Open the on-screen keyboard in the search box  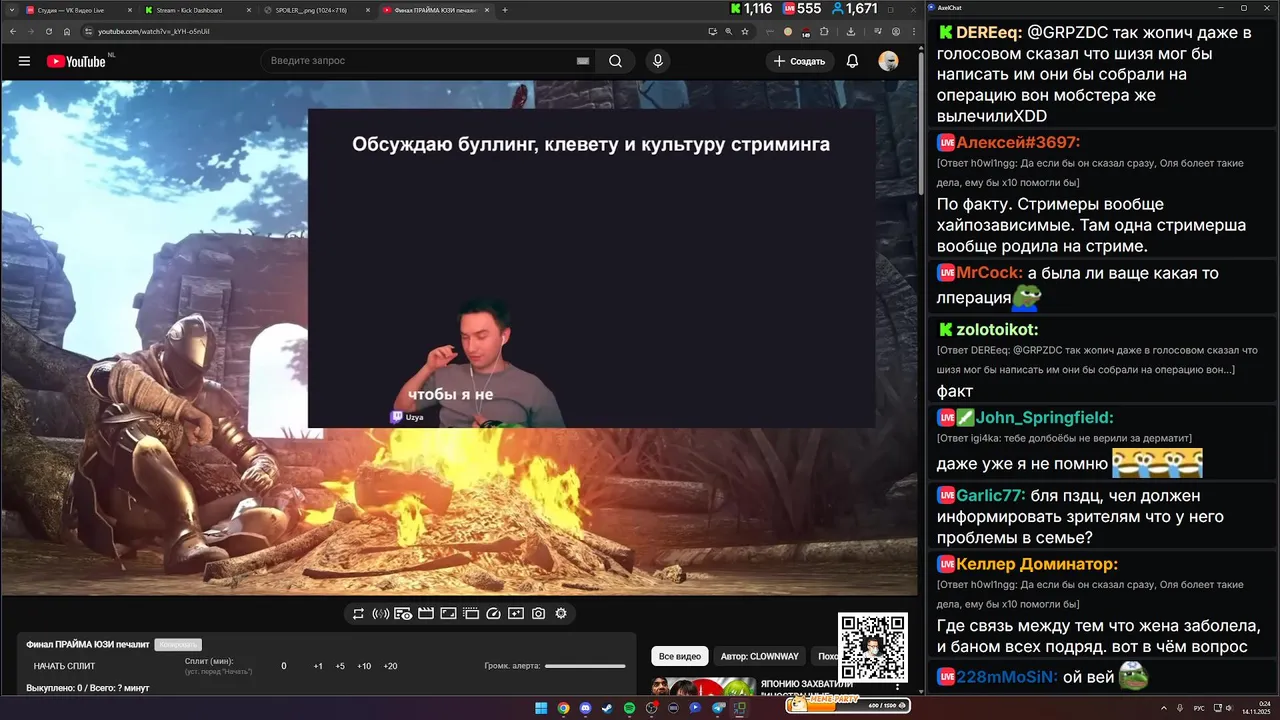(583, 61)
